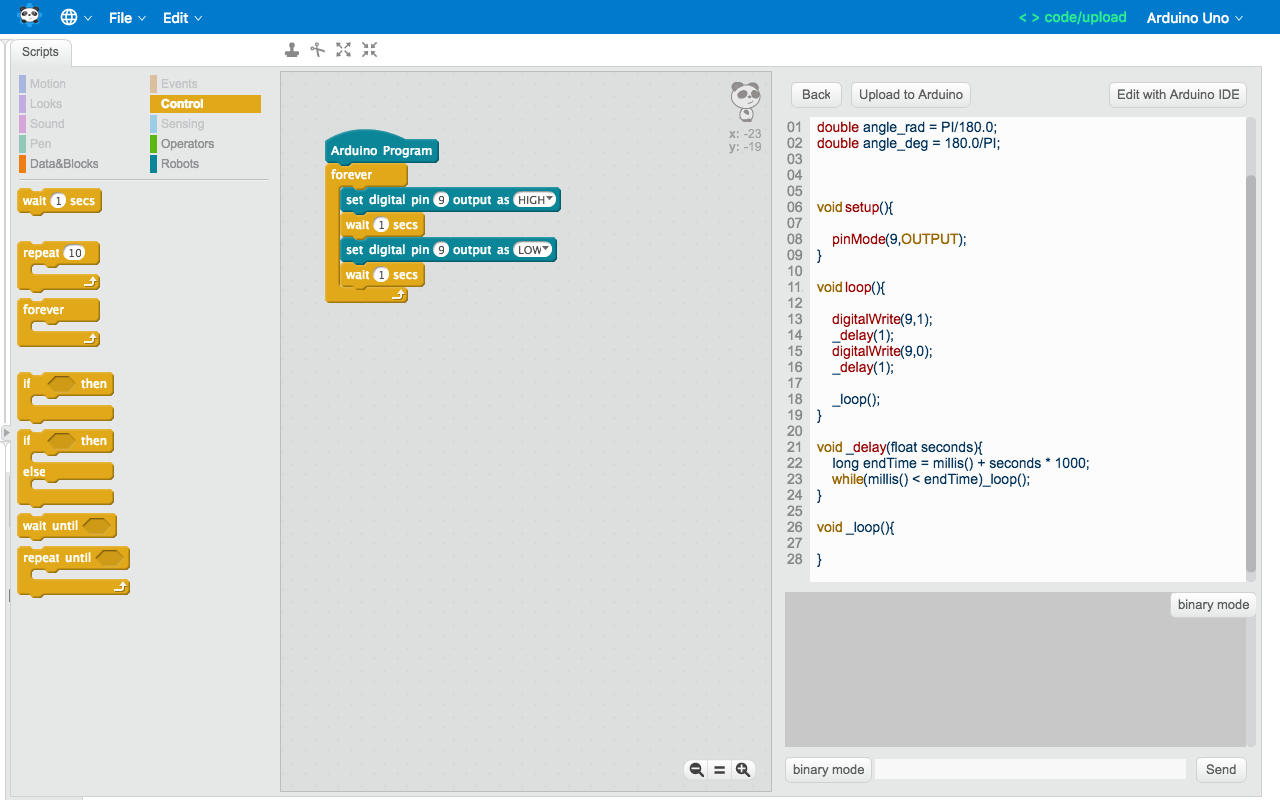Choose the Sensing block category
The height and width of the screenshot is (800, 1280).
[x=182, y=124]
